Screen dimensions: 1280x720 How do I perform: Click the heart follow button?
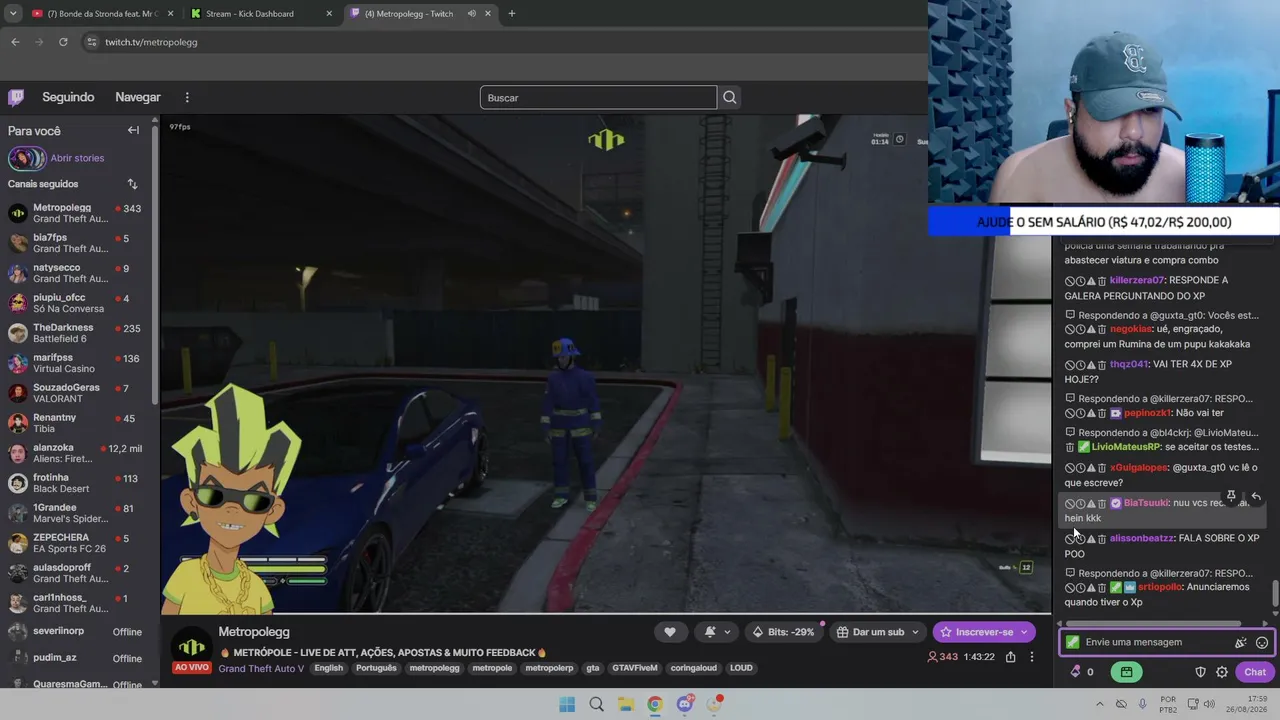click(670, 632)
